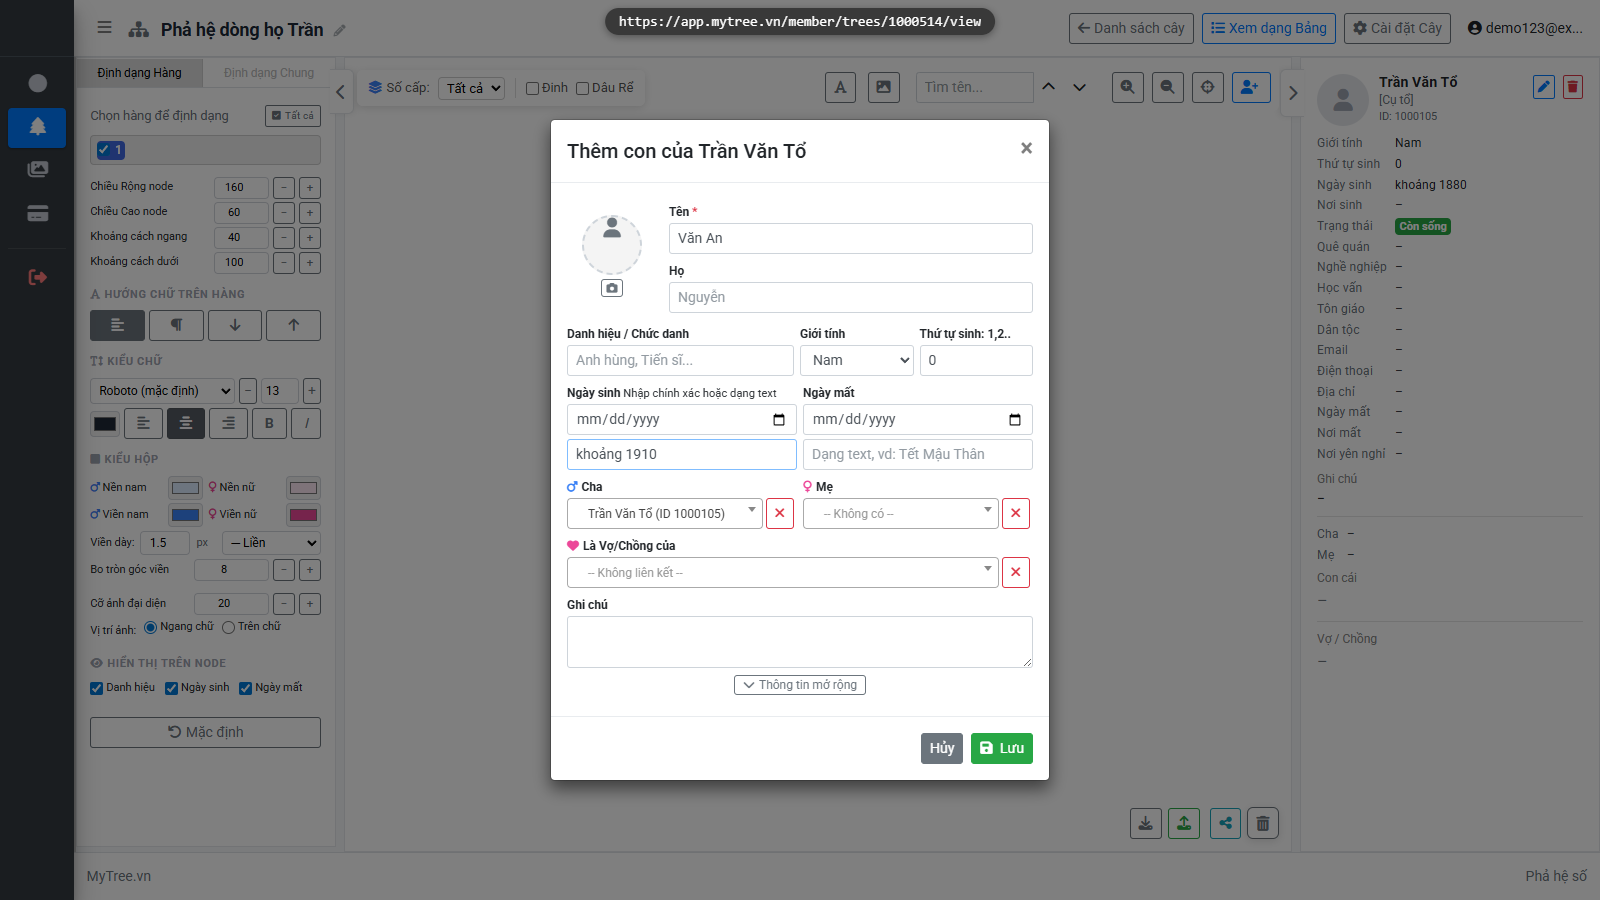Click the Mặc định reset button
1600x900 pixels.
(205, 732)
